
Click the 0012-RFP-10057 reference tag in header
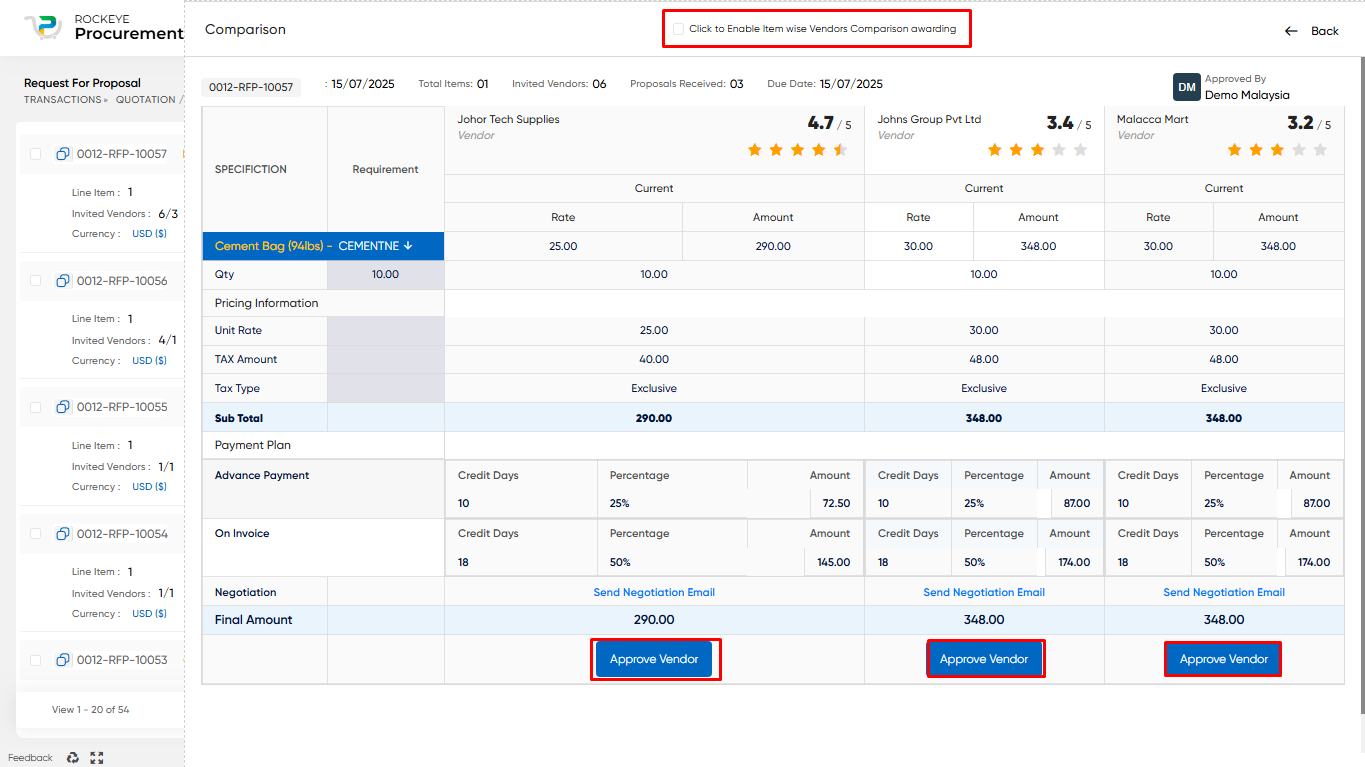click(251, 87)
